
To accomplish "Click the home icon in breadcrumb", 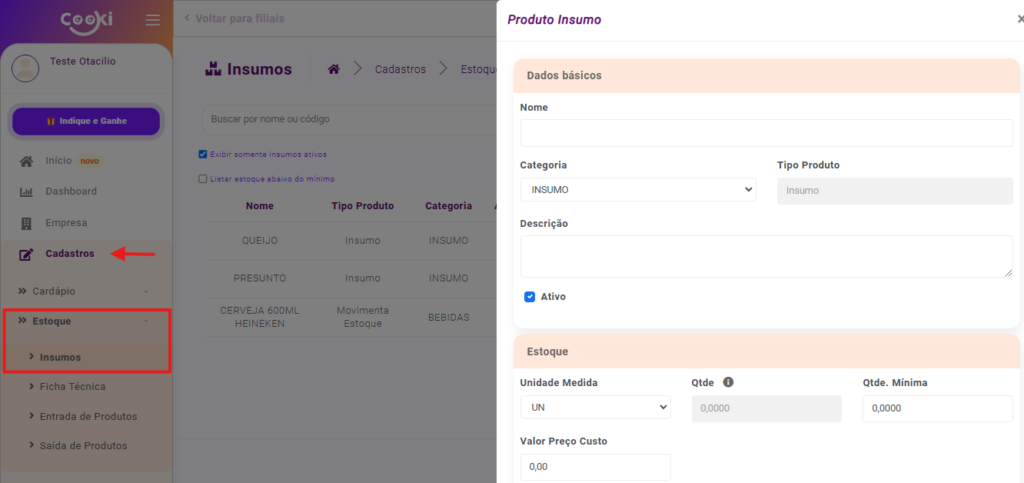I will [334, 69].
